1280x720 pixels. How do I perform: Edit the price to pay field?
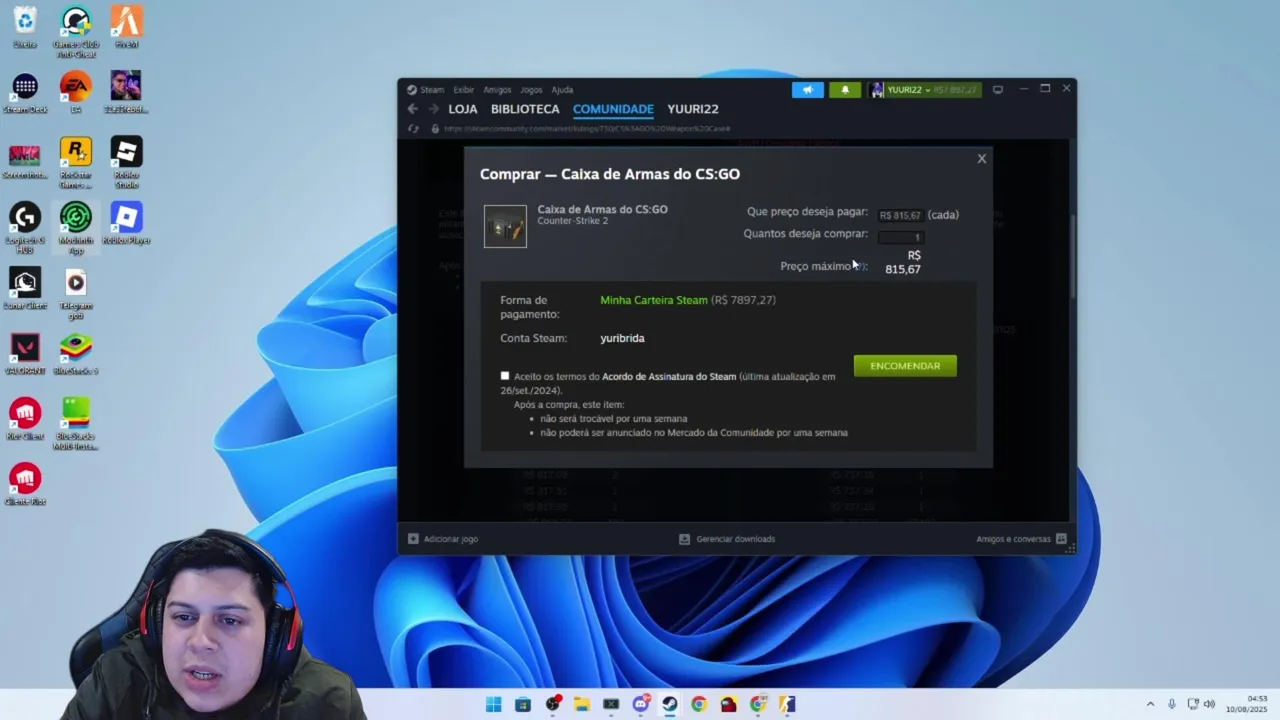(900, 215)
